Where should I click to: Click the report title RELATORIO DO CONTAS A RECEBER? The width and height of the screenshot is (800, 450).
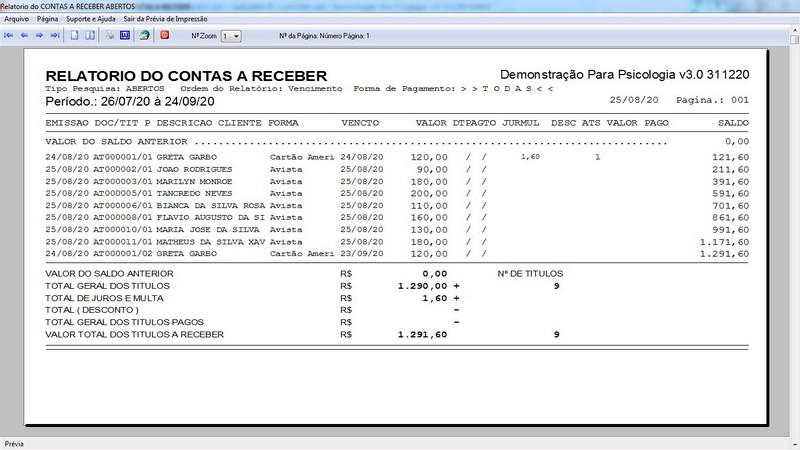coord(186,76)
